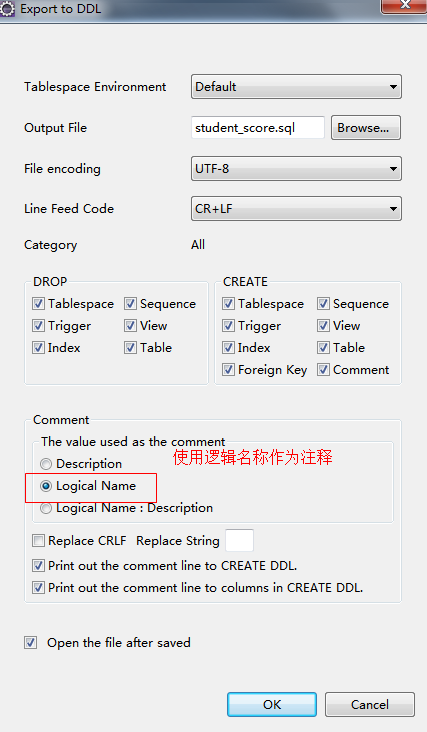Disable DROP Sequence option
427x732 pixels.
pyautogui.click(x=130, y=304)
